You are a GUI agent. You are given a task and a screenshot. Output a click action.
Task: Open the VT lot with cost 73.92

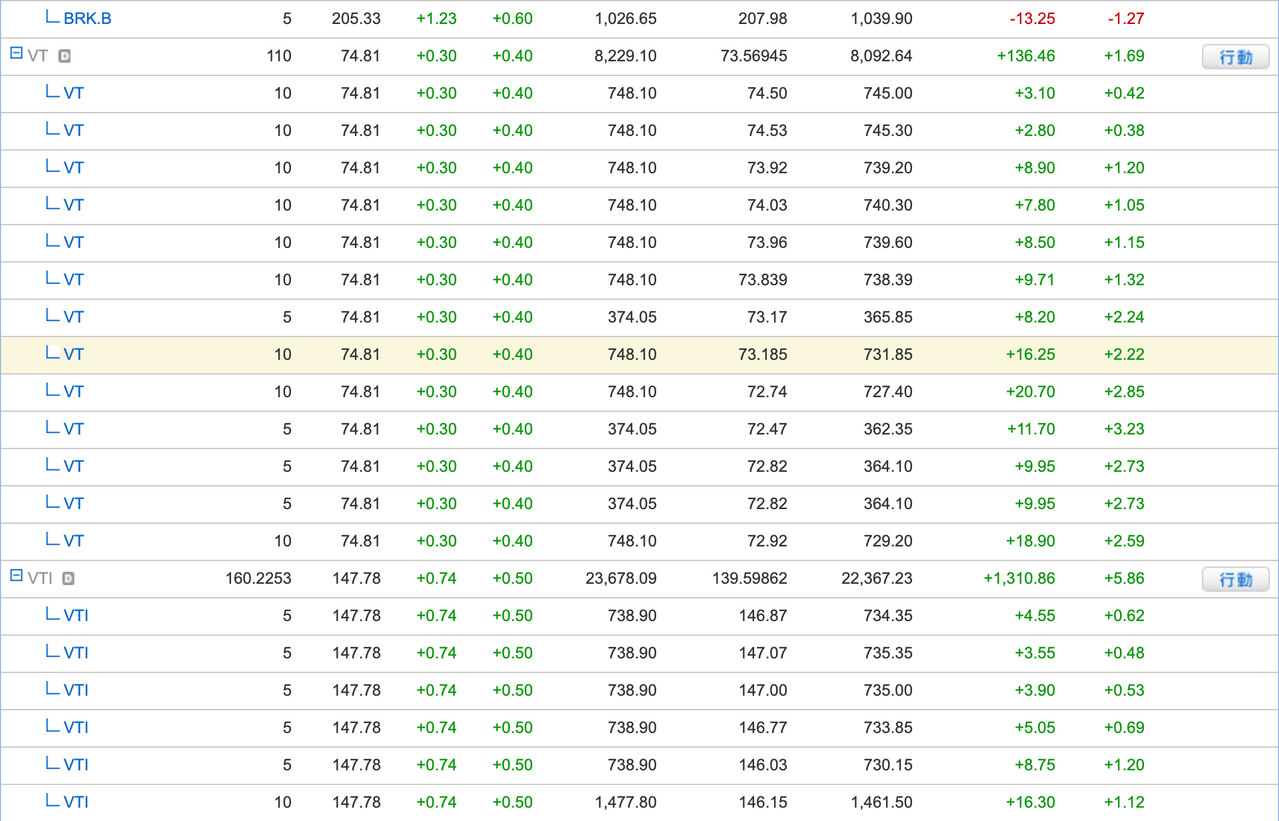click(x=74, y=168)
